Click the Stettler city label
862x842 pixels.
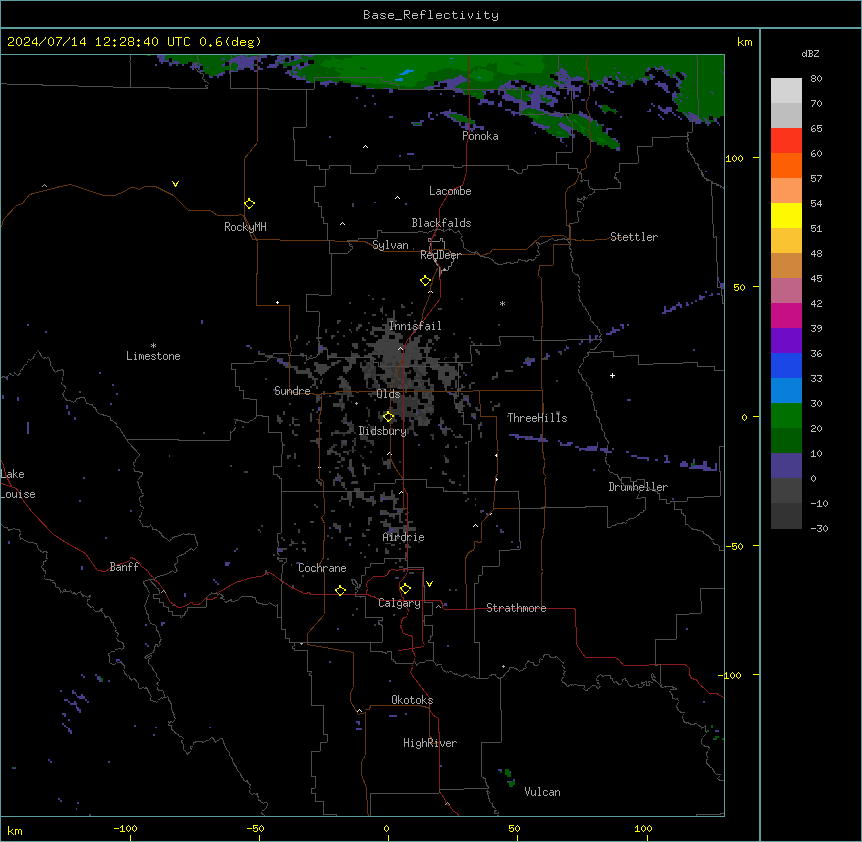click(x=634, y=237)
